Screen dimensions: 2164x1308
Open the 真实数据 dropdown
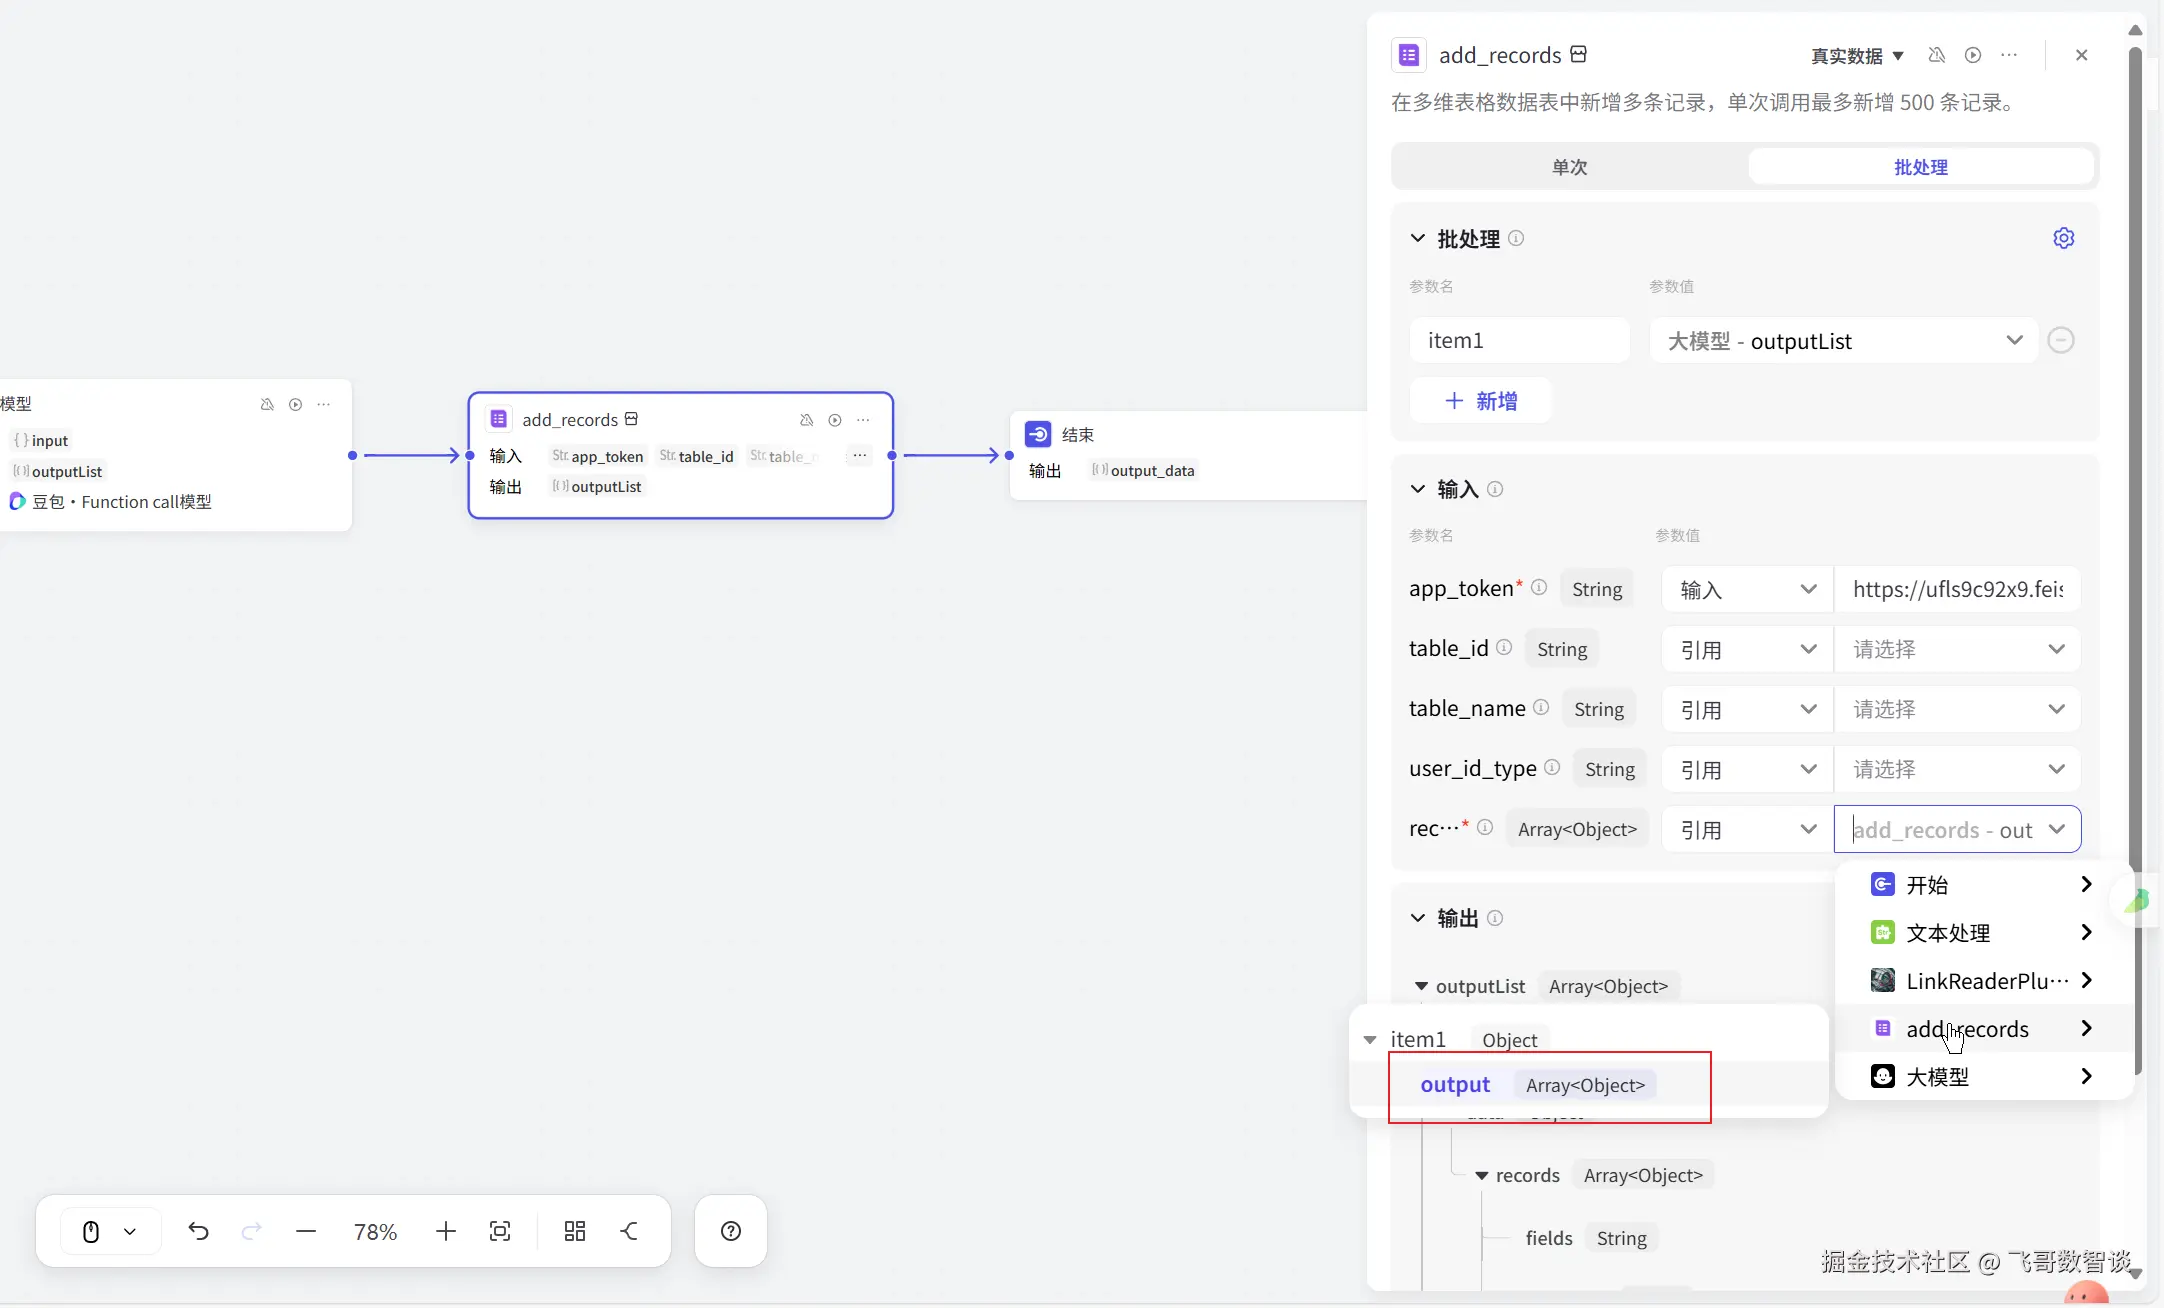point(1857,56)
